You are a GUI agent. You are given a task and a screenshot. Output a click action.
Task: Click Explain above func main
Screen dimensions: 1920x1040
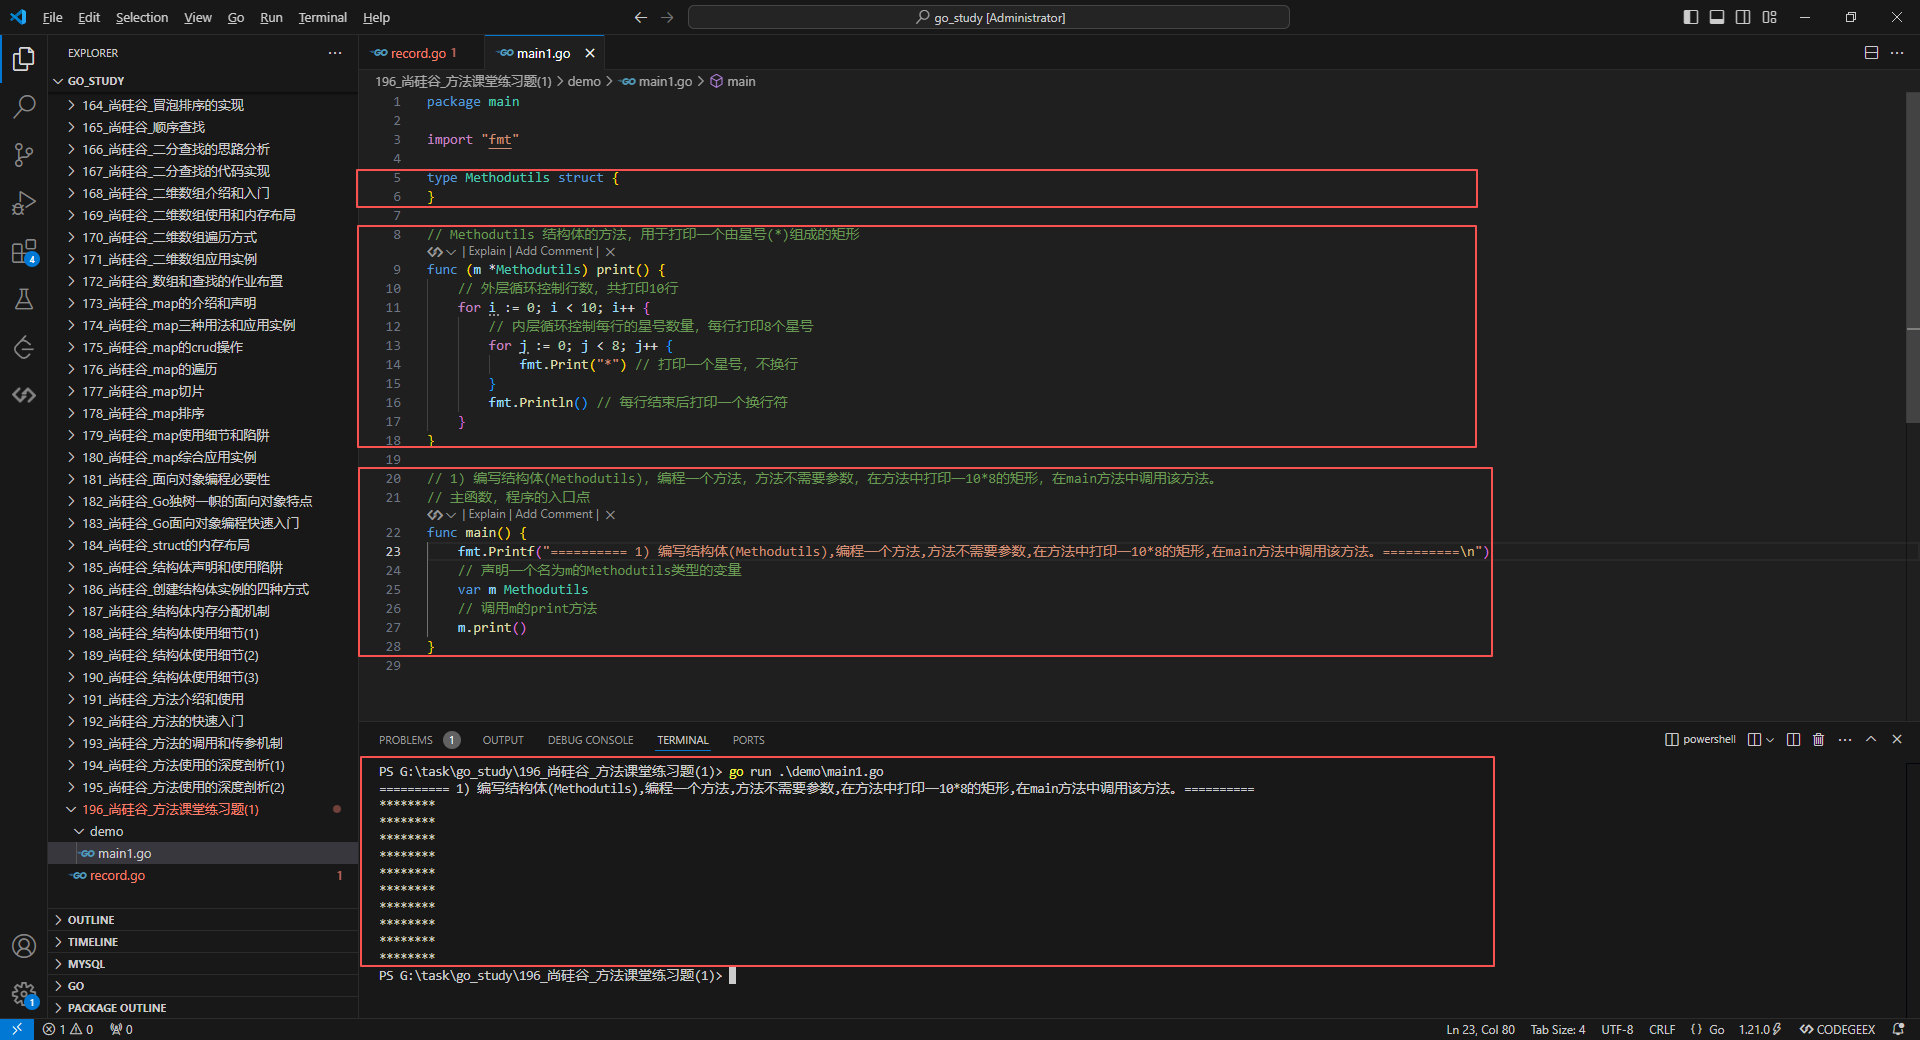(487, 515)
